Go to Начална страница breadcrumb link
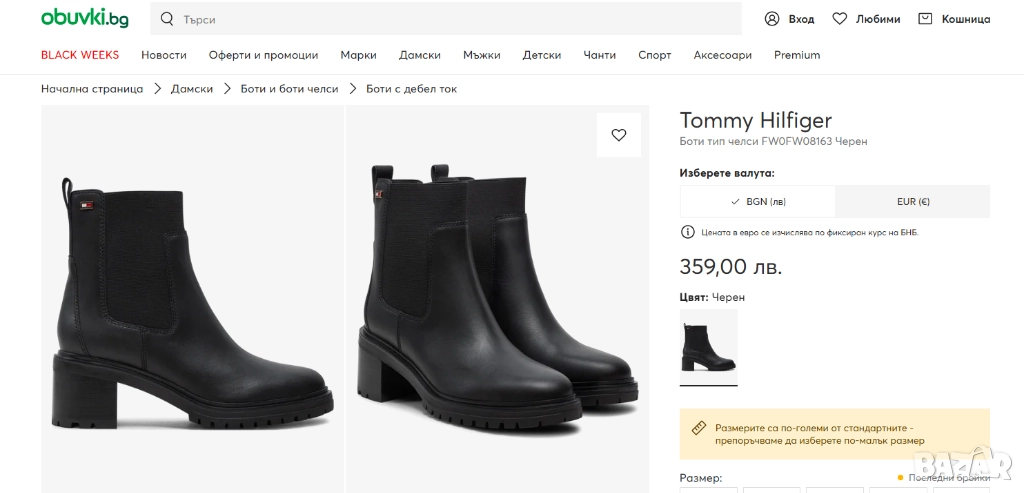Viewport: 1024px width, 493px height. pos(92,89)
